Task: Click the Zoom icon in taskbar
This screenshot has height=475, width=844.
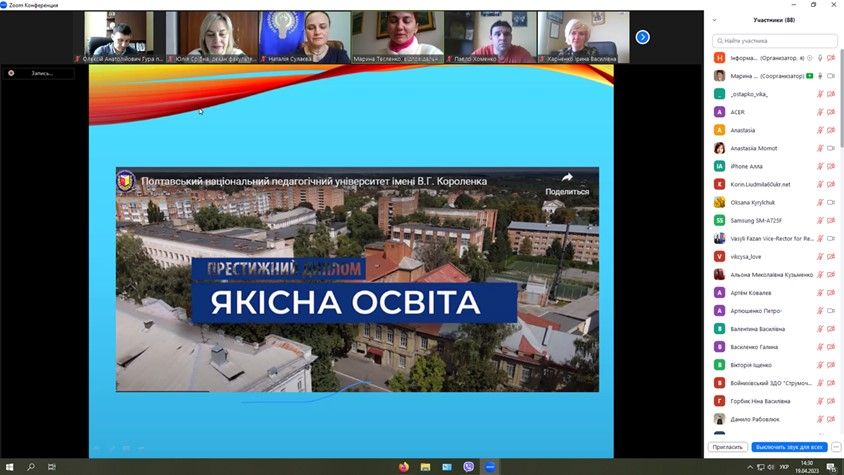Action: pyautogui.click(x=490, y=467)
